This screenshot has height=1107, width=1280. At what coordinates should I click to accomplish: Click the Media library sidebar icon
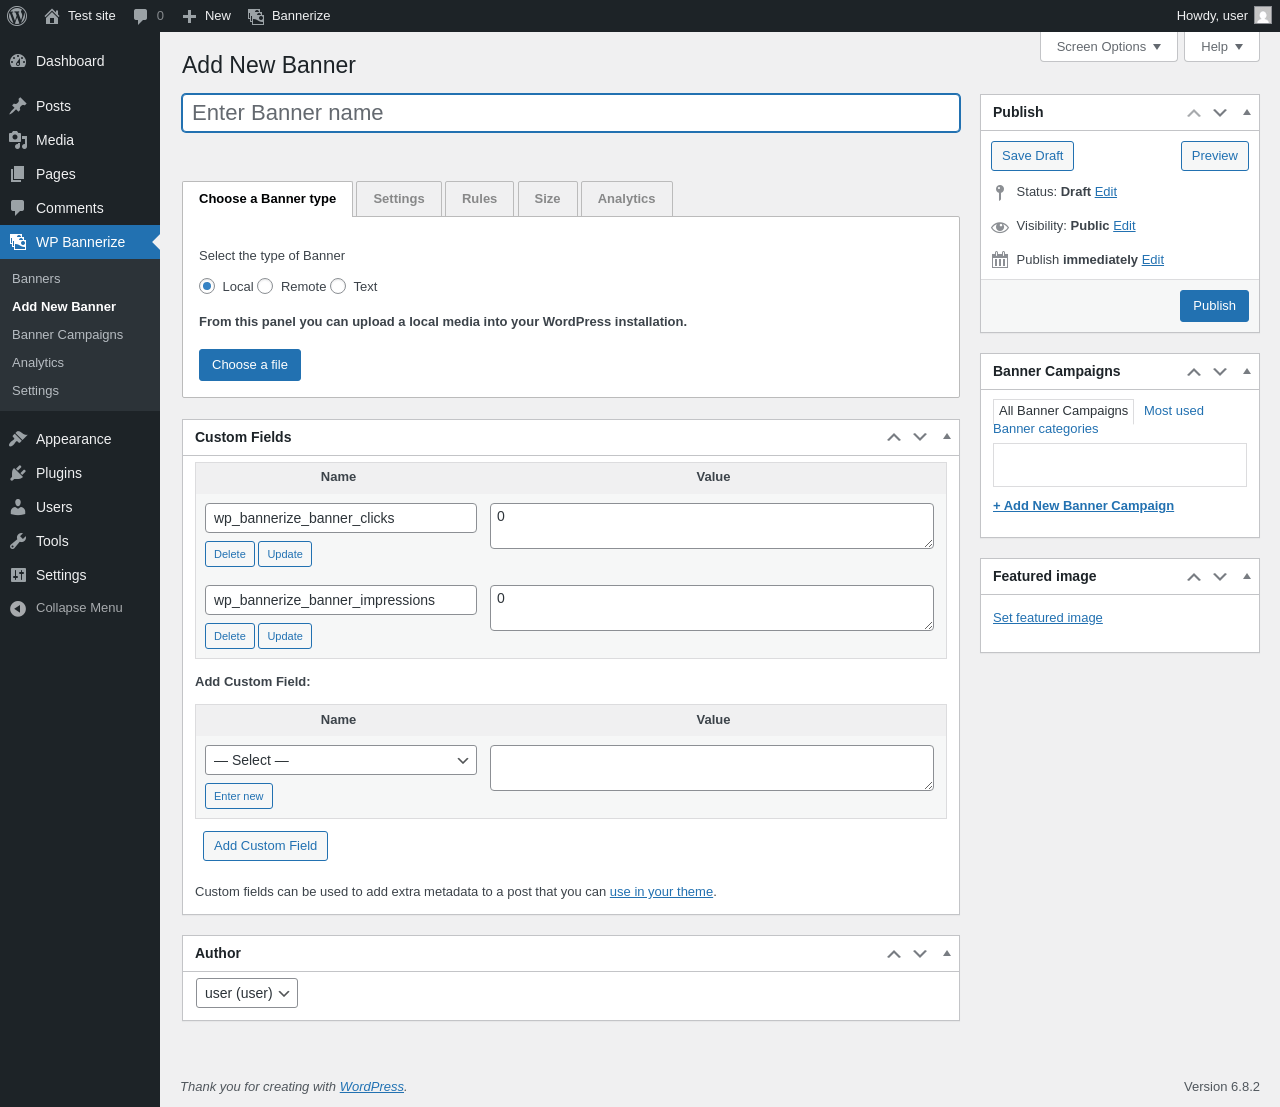coord(18,140)
